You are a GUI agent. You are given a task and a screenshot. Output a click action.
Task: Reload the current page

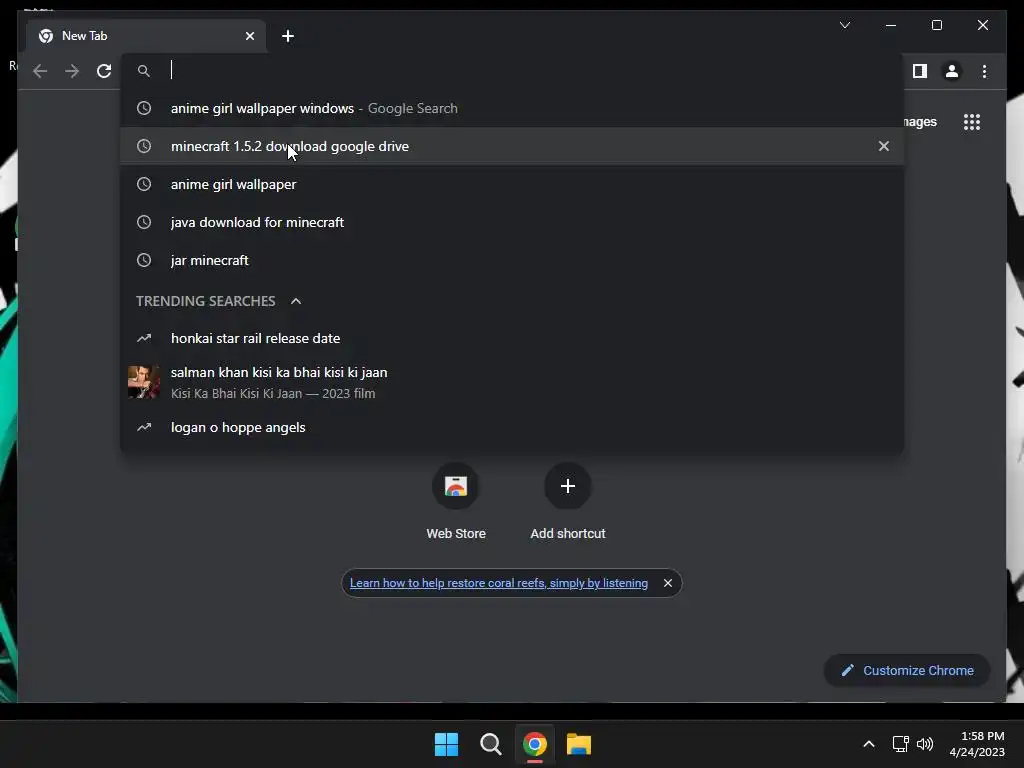click(104, 71)
